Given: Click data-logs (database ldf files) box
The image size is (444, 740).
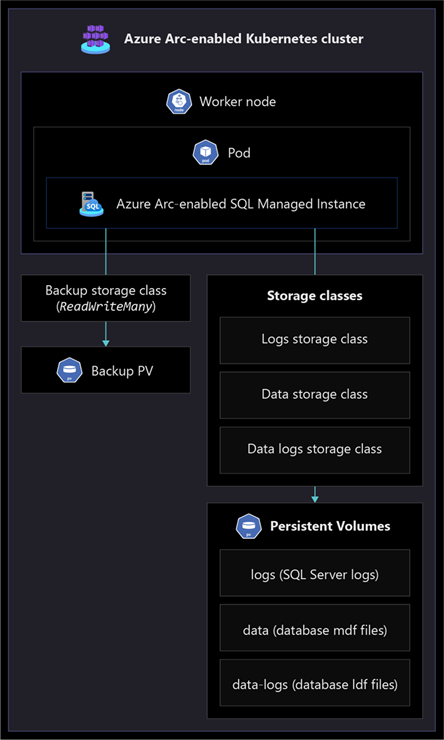Looking at the screenshot, I should point(315,682).
